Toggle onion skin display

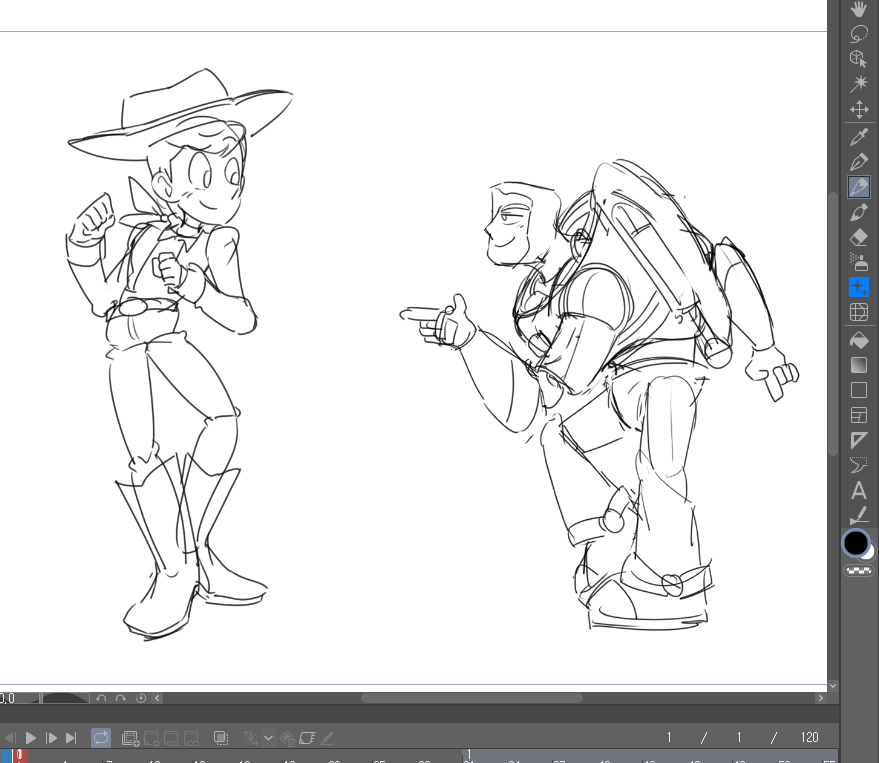221,738
